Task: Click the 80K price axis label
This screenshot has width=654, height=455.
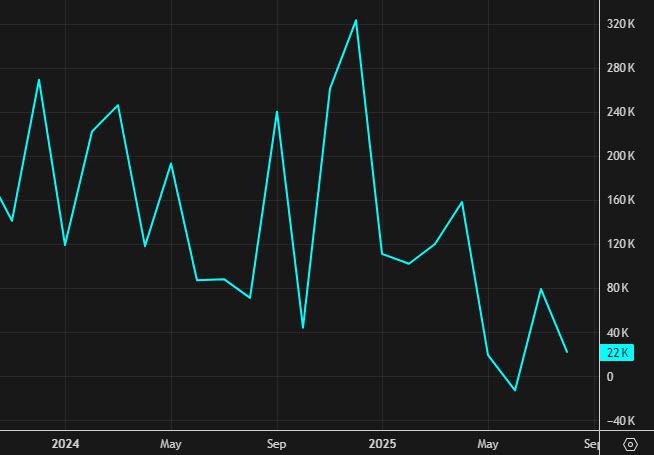Action: click(619, 288)
